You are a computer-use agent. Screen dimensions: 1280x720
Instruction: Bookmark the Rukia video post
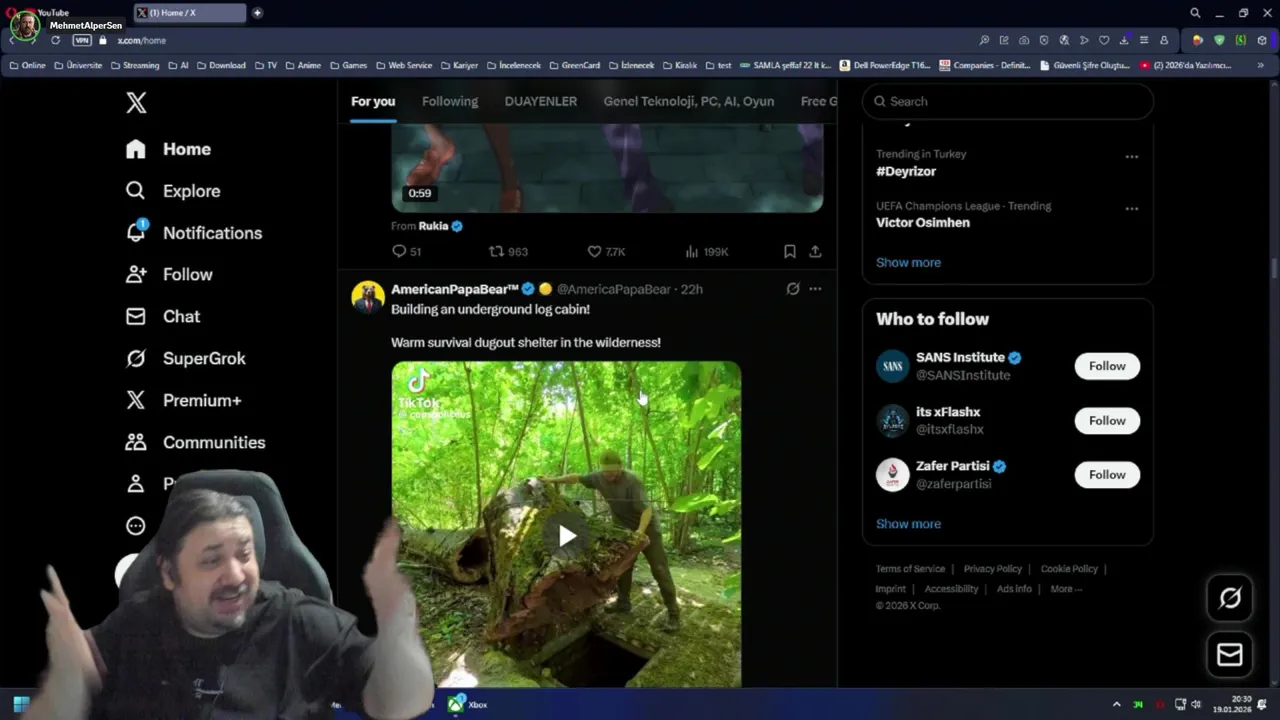[x=789, y=251]
